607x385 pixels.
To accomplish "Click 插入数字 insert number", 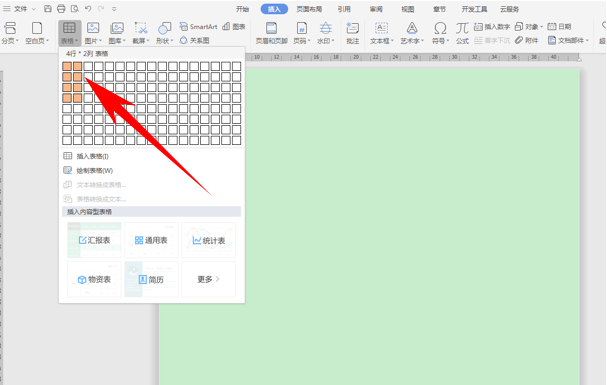I will click(492, 26).
